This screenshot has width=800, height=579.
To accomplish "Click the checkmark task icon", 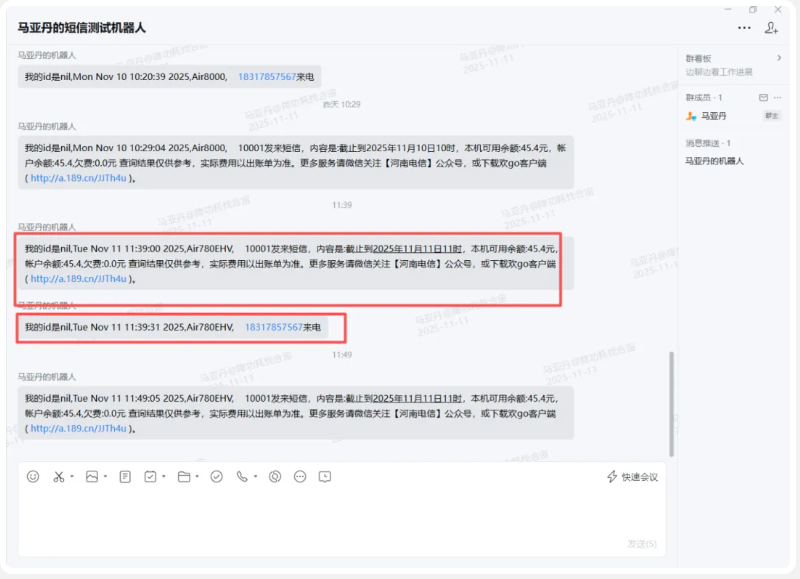I will pyautogui.click(x=216, y=476).
